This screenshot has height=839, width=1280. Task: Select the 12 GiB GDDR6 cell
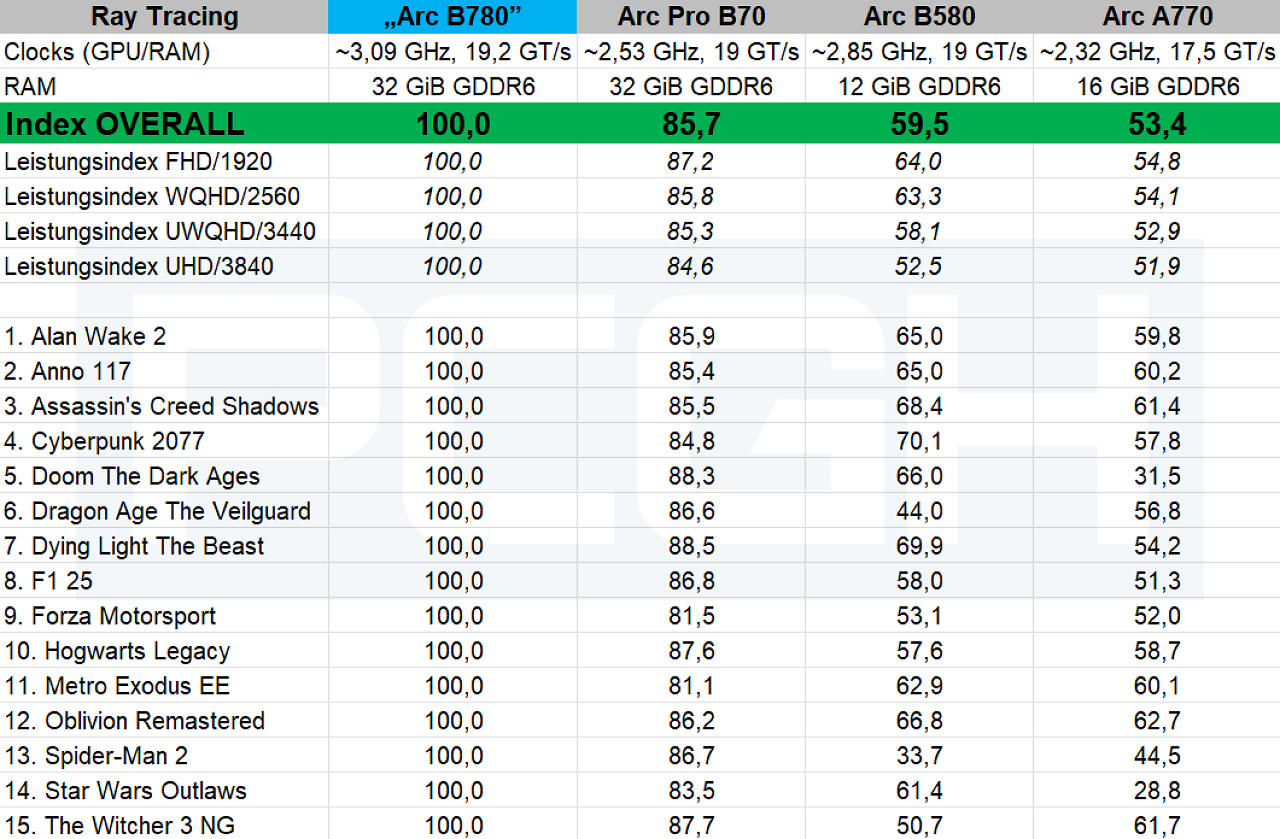click(x=919, y=87)
